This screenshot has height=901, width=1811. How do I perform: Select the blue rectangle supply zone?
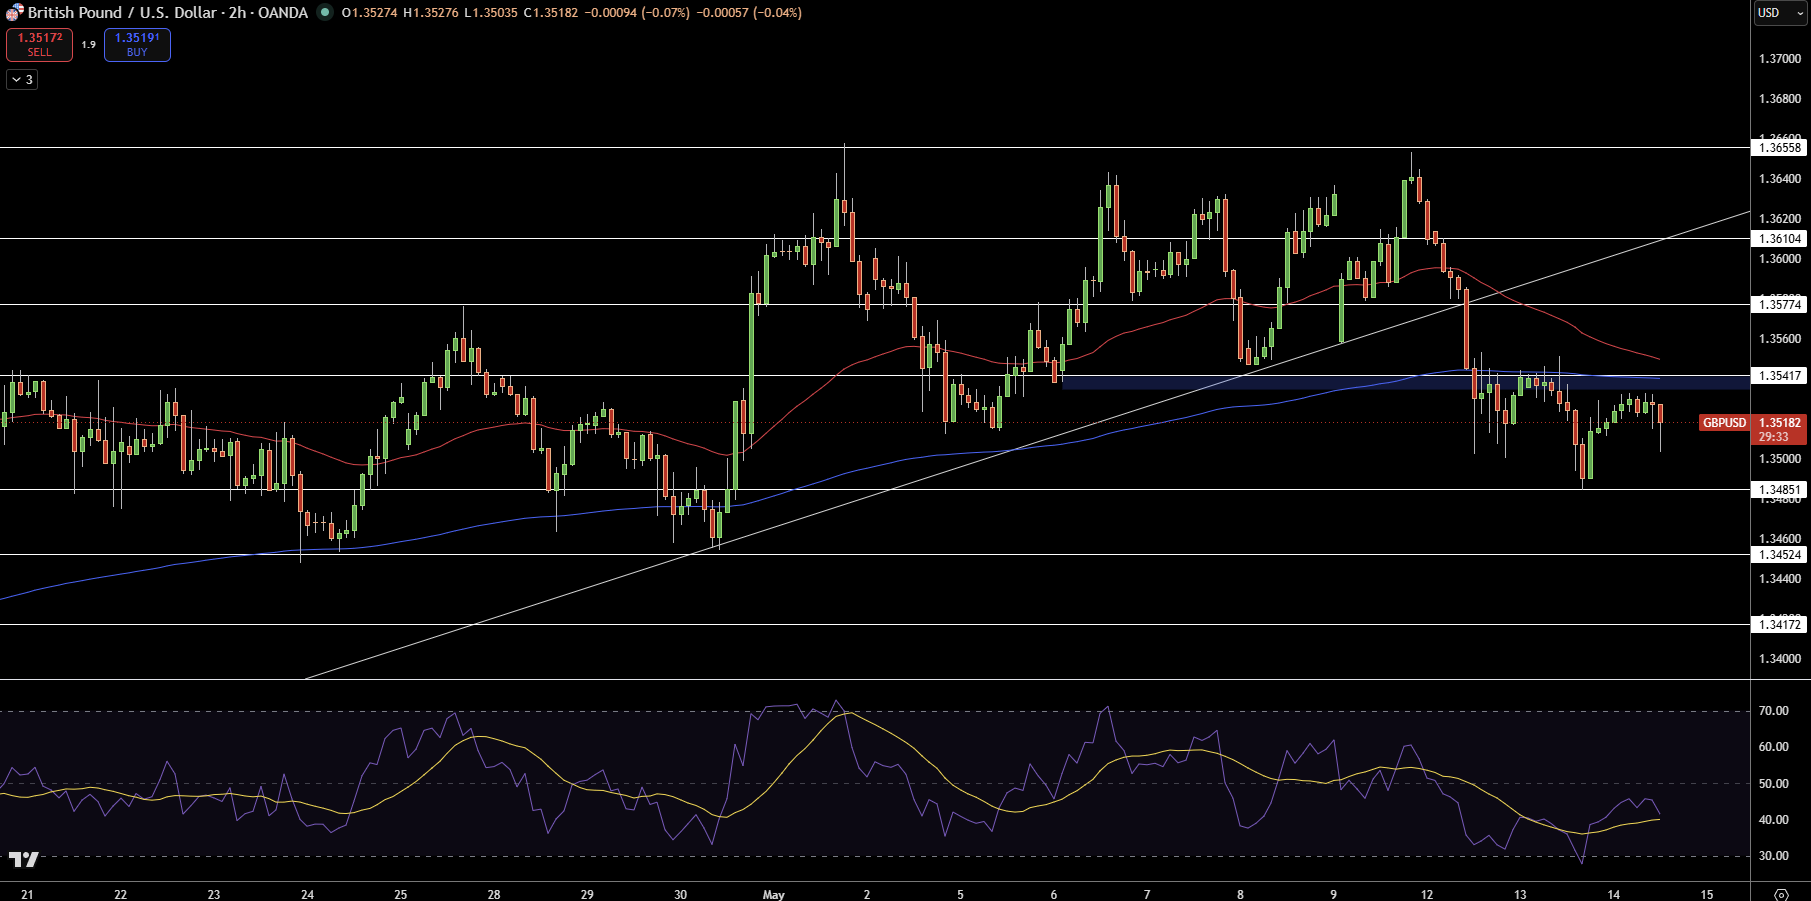click(1405, 382)
